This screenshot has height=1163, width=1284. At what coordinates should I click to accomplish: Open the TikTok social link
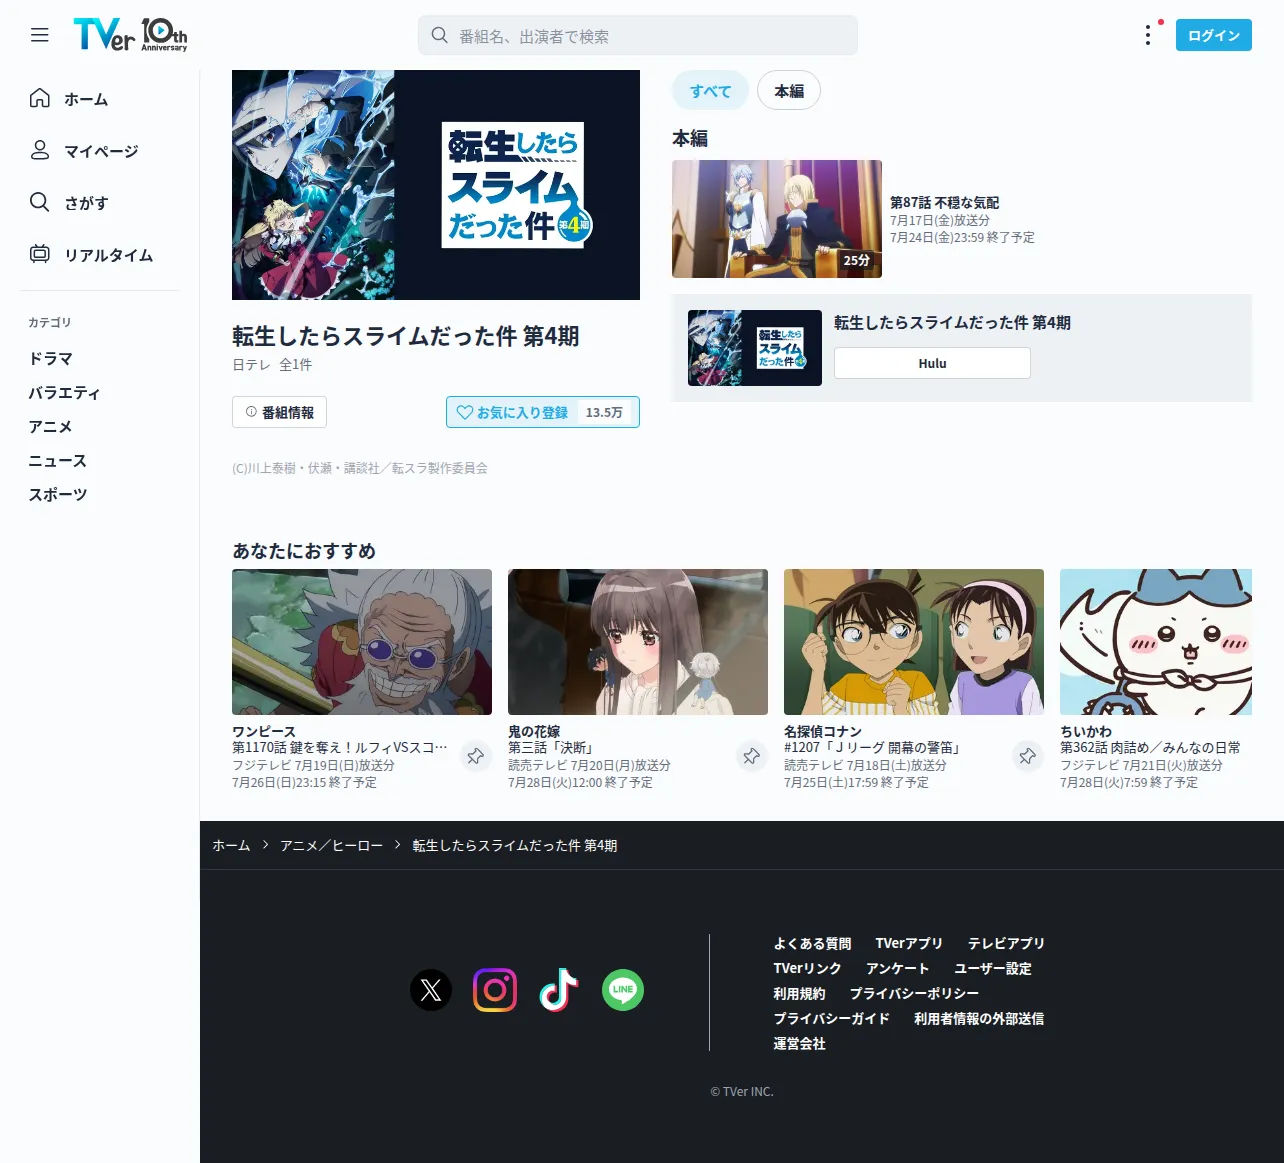tap(559, 990)
